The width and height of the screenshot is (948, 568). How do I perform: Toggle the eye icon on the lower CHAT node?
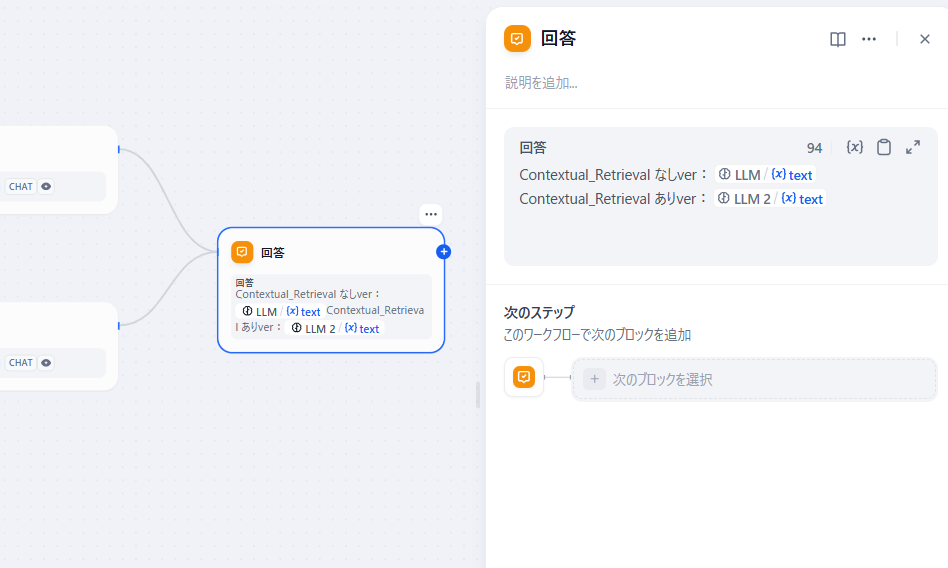tap(46, 362)
